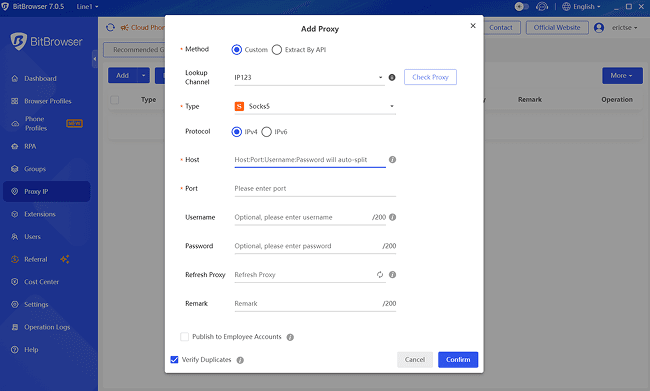Screen dimensions: 650x391
Task: Click the Cloud Phone announcement link
Action: tap(142, 27)
